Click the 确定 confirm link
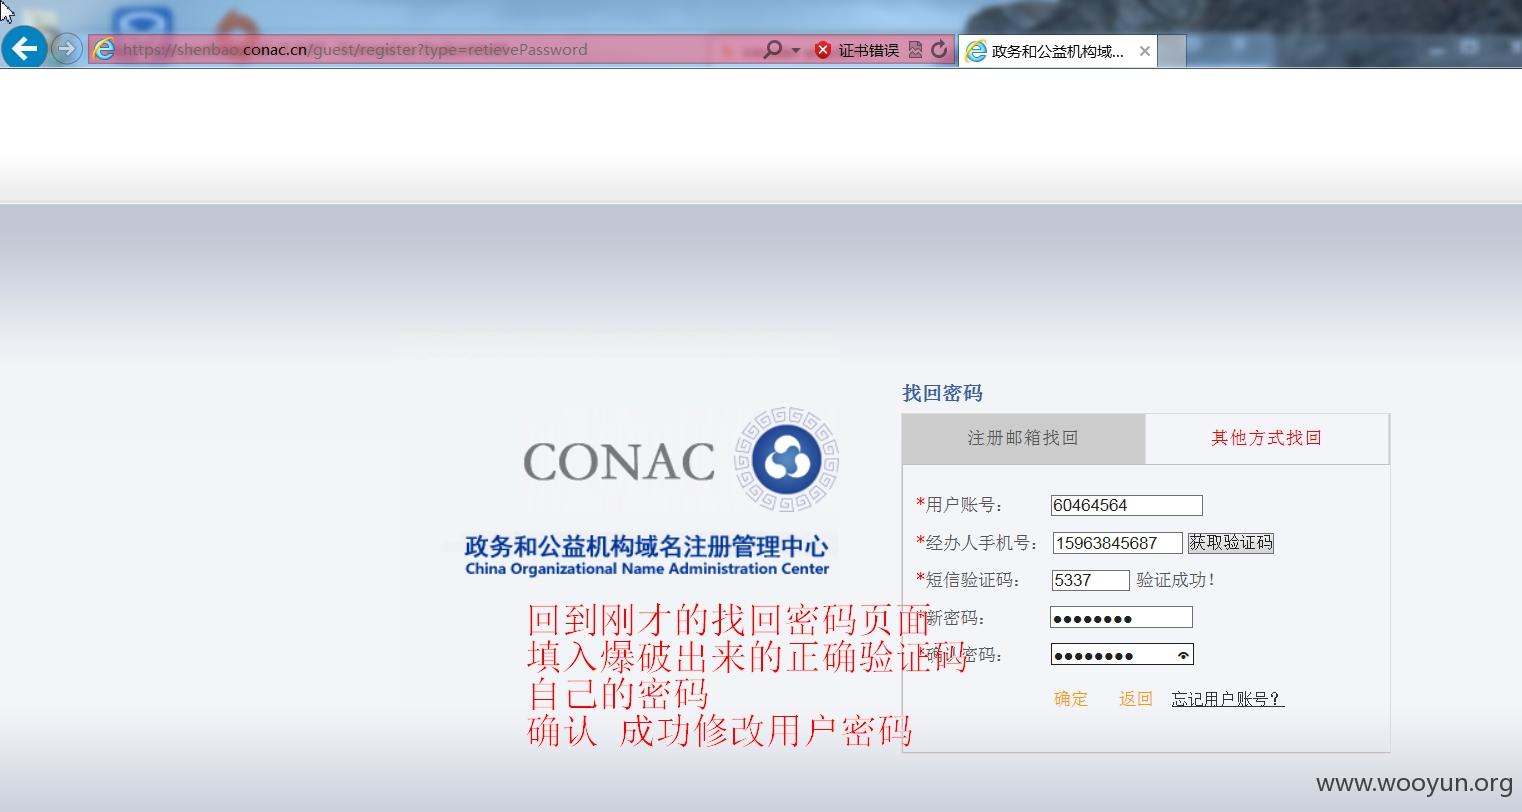The image size is (1522, 812). (x=1071, y=699)
